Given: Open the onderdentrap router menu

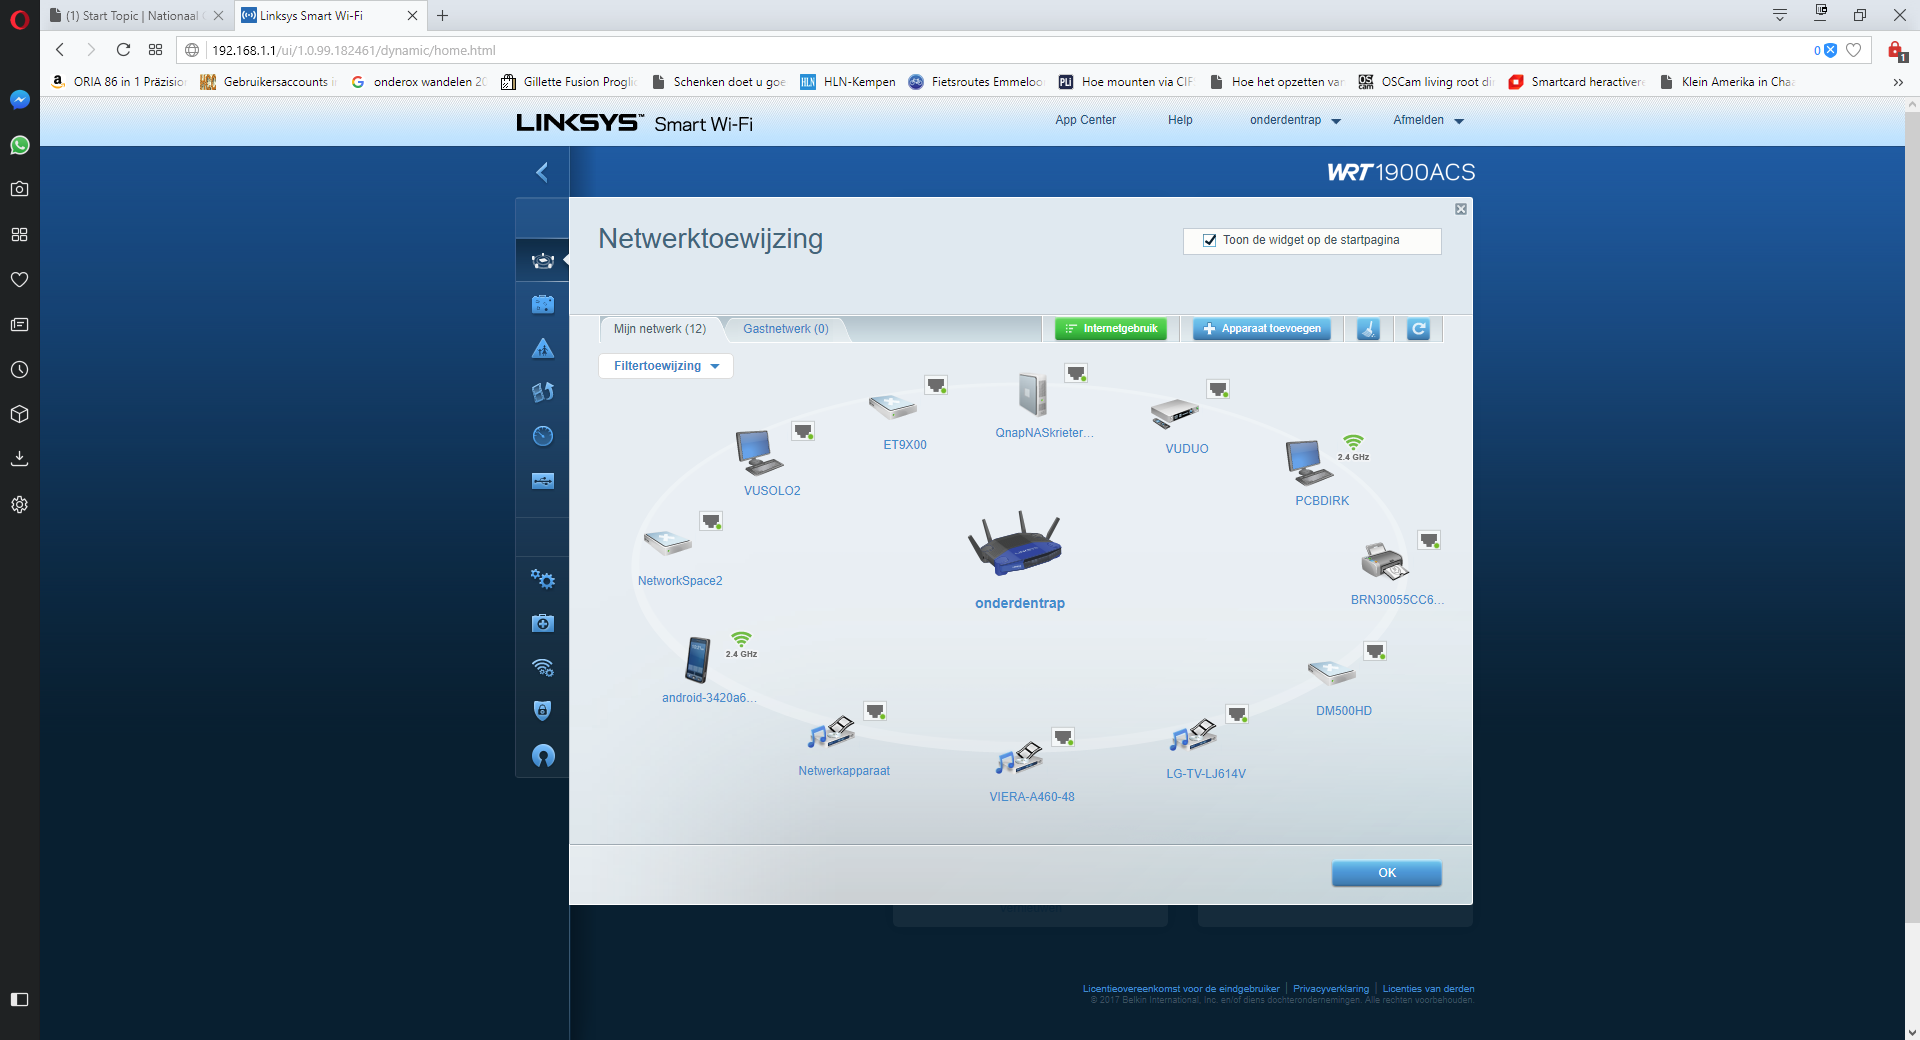Looking at the screenshot, I should click(1295, 120).
